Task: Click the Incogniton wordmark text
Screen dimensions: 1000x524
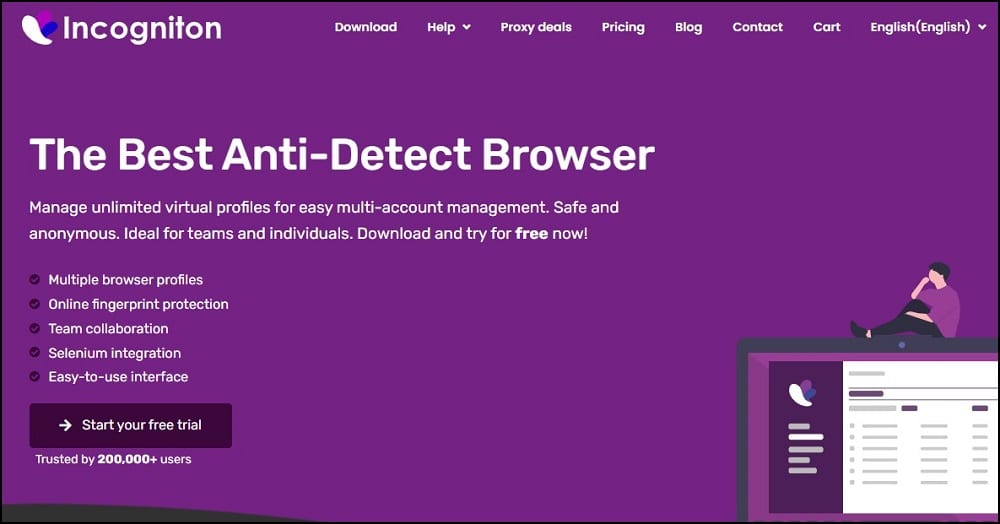Action: click(142, 29)
